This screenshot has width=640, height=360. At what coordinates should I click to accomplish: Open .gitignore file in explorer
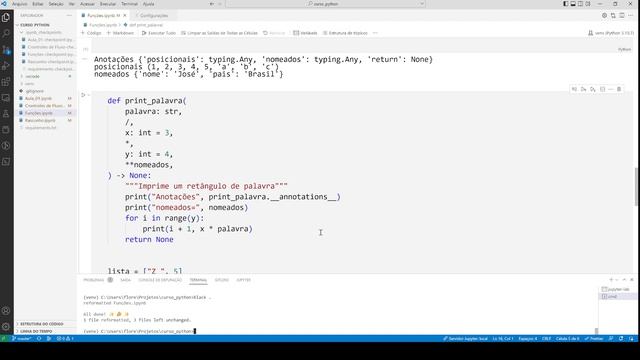click(x=35, y=91)
